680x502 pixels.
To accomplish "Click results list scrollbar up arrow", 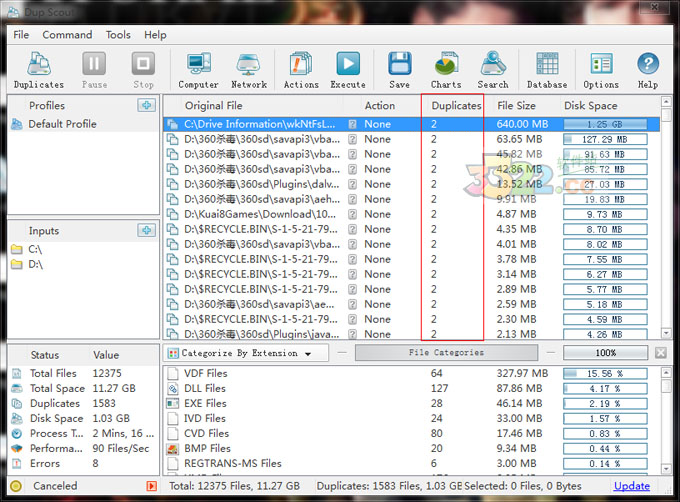I will tap(666, 102).
